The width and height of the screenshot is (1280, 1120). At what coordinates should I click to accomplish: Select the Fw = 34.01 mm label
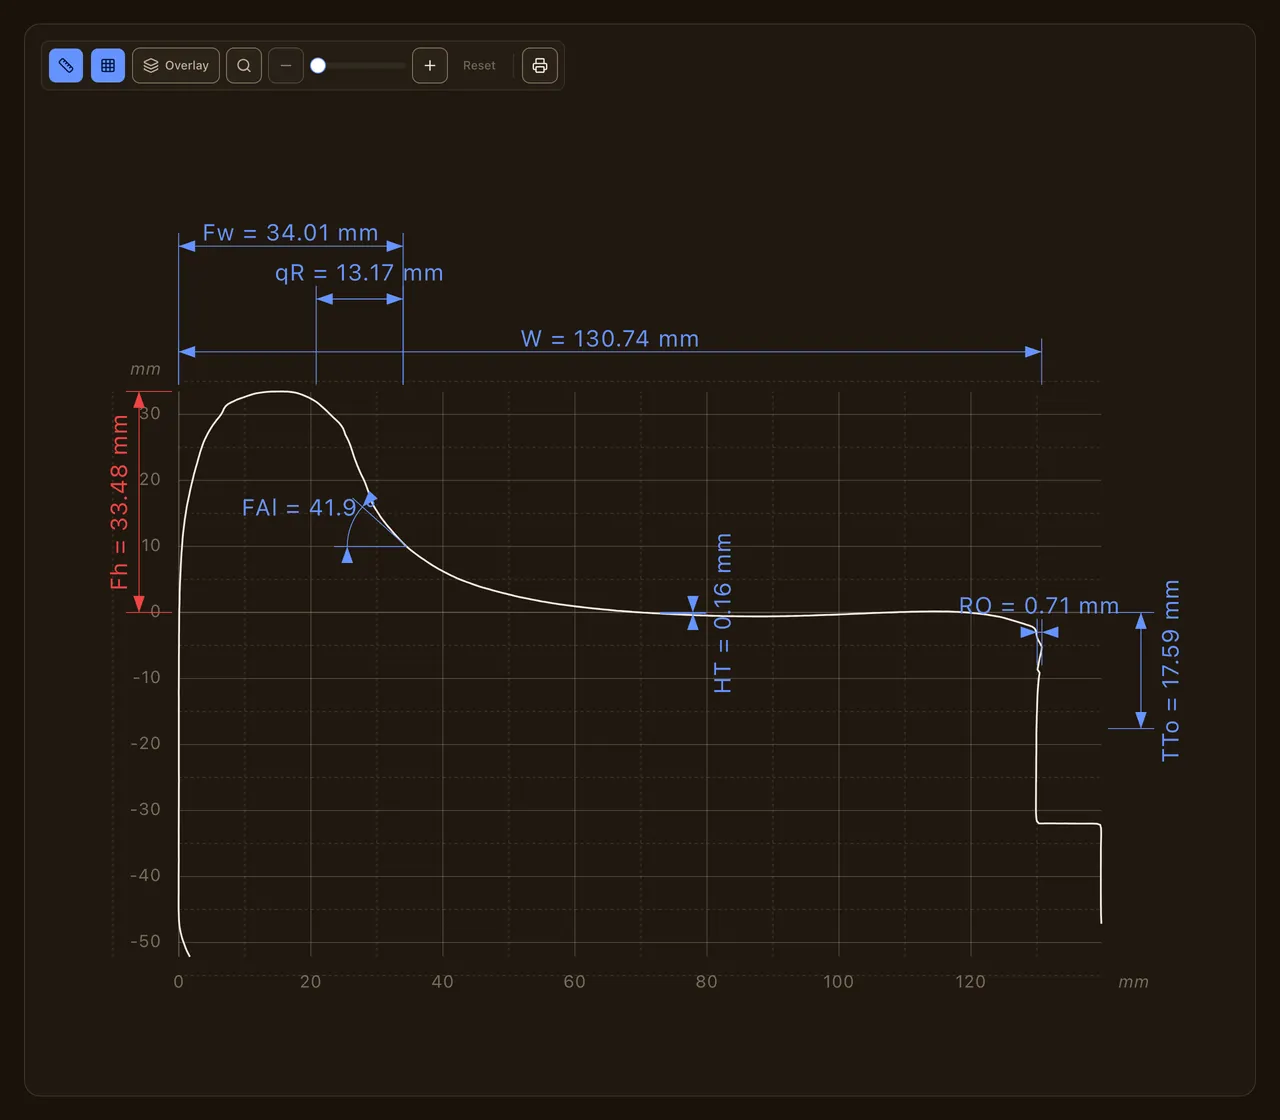(x=291, y=233)
